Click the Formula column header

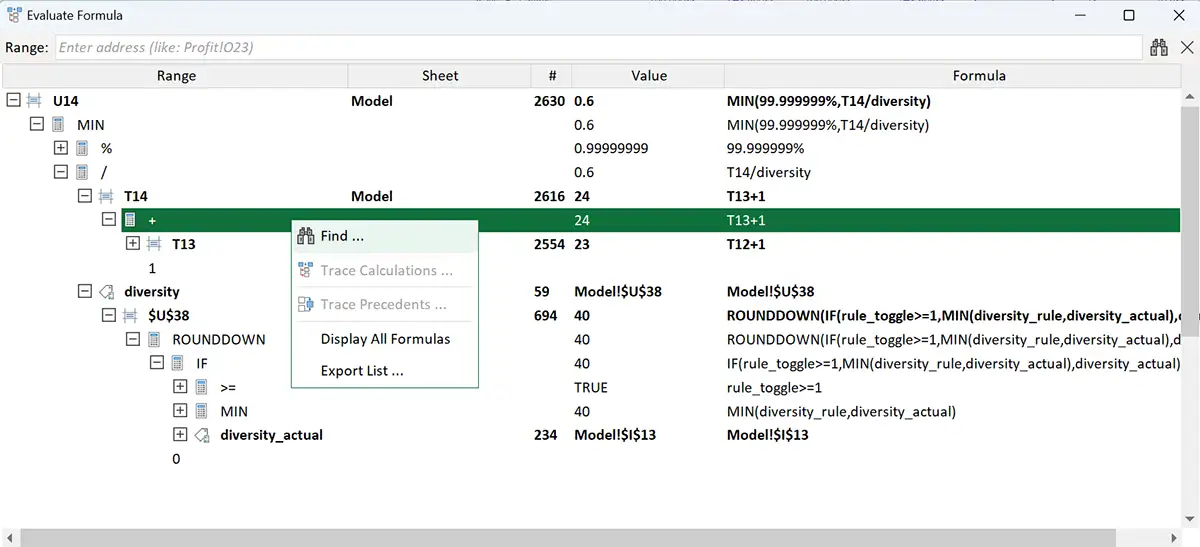(x=979, y=76)
